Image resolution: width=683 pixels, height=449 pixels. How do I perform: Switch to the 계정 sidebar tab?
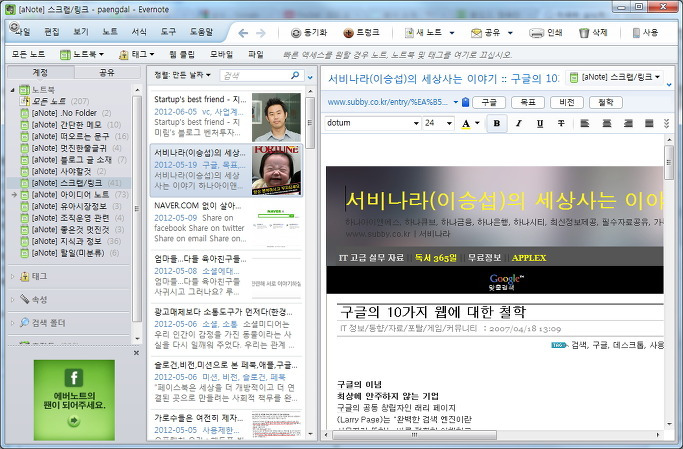point(41,72)
